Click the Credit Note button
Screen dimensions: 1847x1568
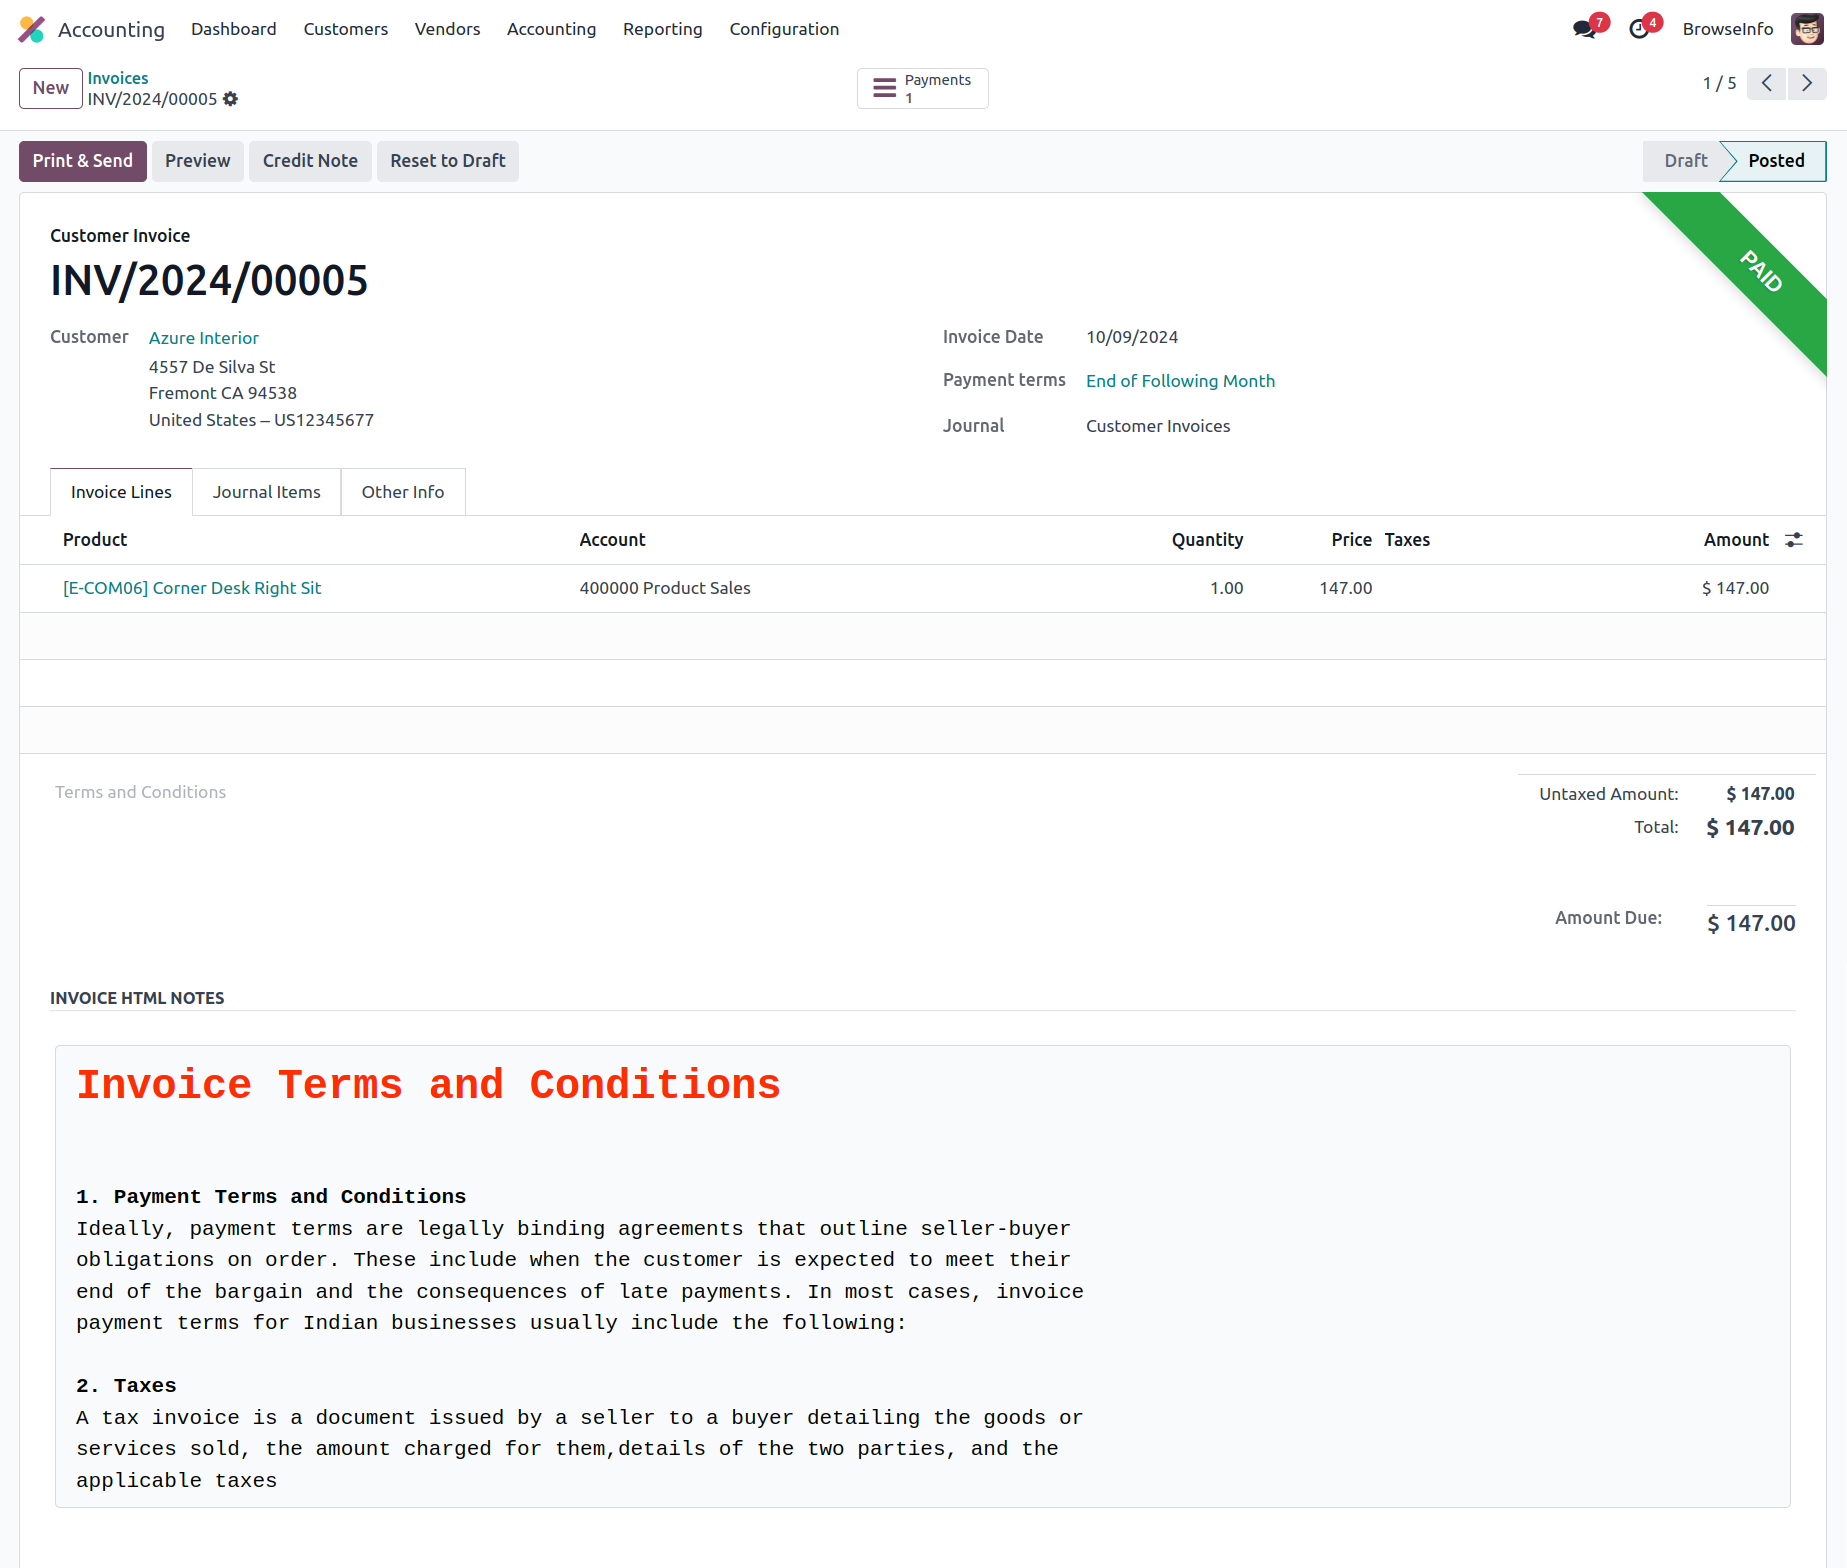point(310,161)
